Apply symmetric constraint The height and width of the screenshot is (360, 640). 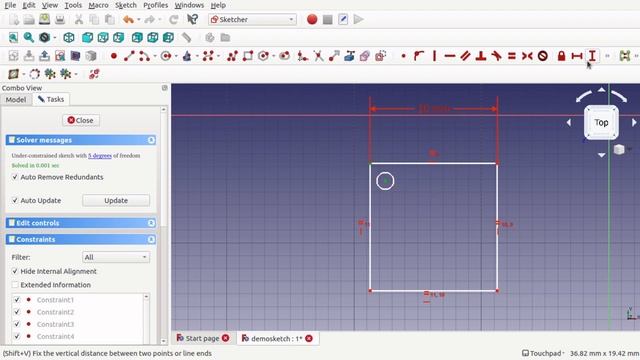[527, 56]
